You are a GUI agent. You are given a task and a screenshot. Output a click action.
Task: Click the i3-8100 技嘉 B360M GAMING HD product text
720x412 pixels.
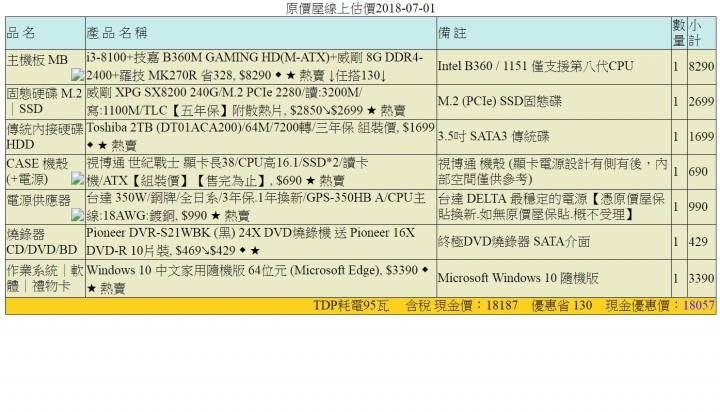pyautogui.click(x=255, y=67)
